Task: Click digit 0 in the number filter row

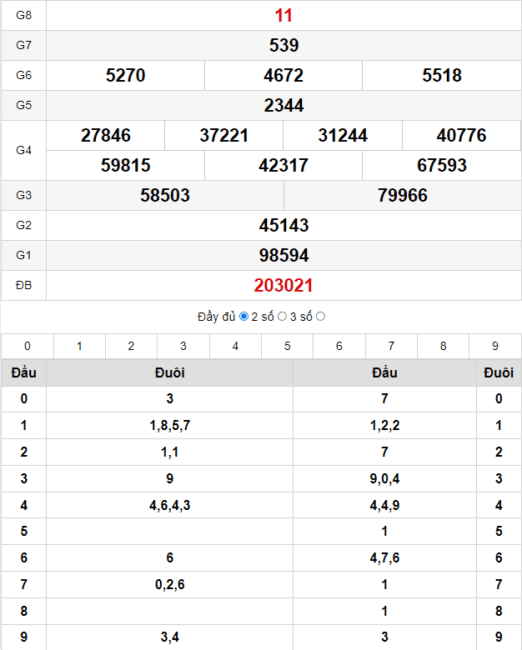Action: pos(27,346)
